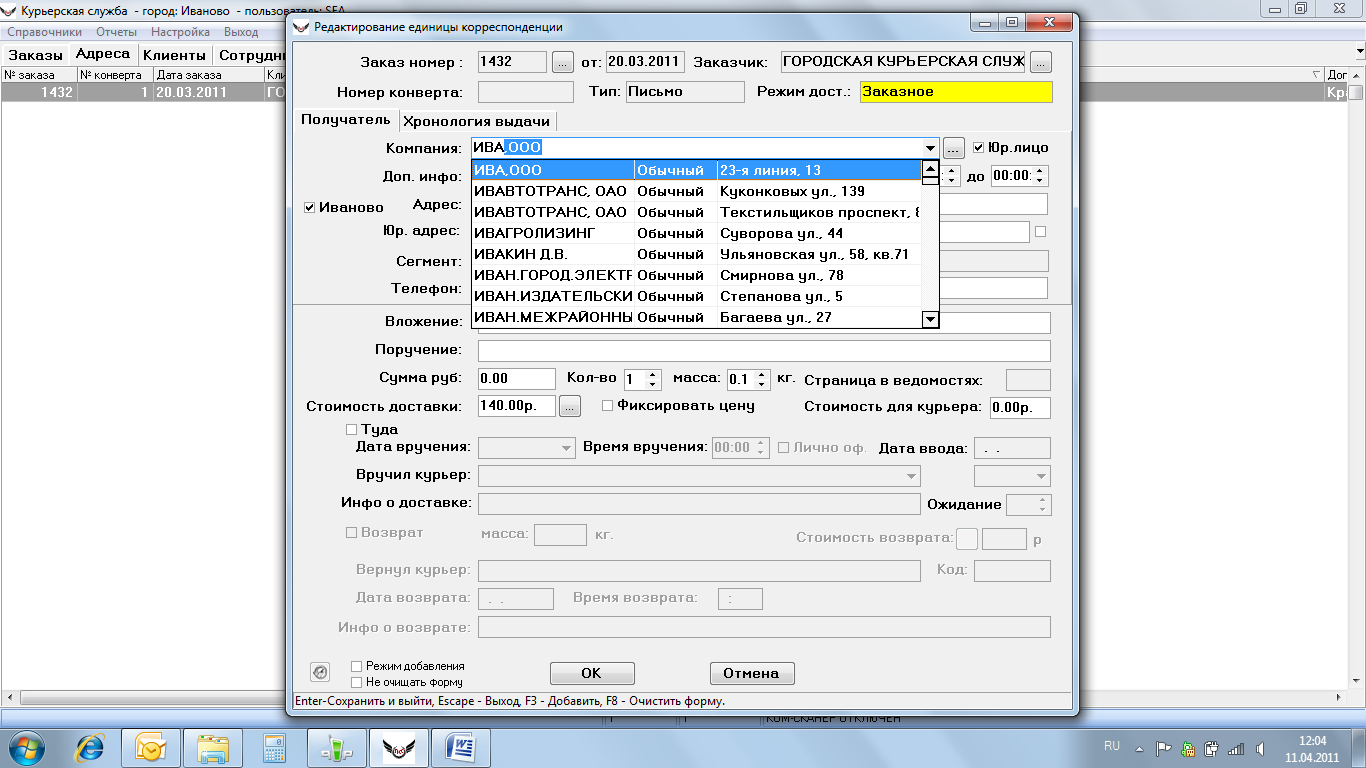Viewport: 1366px width, 768px height.
Task: Check the Не очищать форму option
Action: [356, 682]
